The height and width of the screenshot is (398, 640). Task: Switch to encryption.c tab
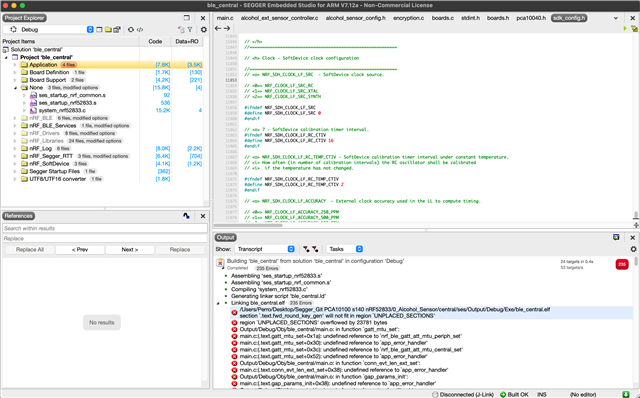[x=408, y=18]
